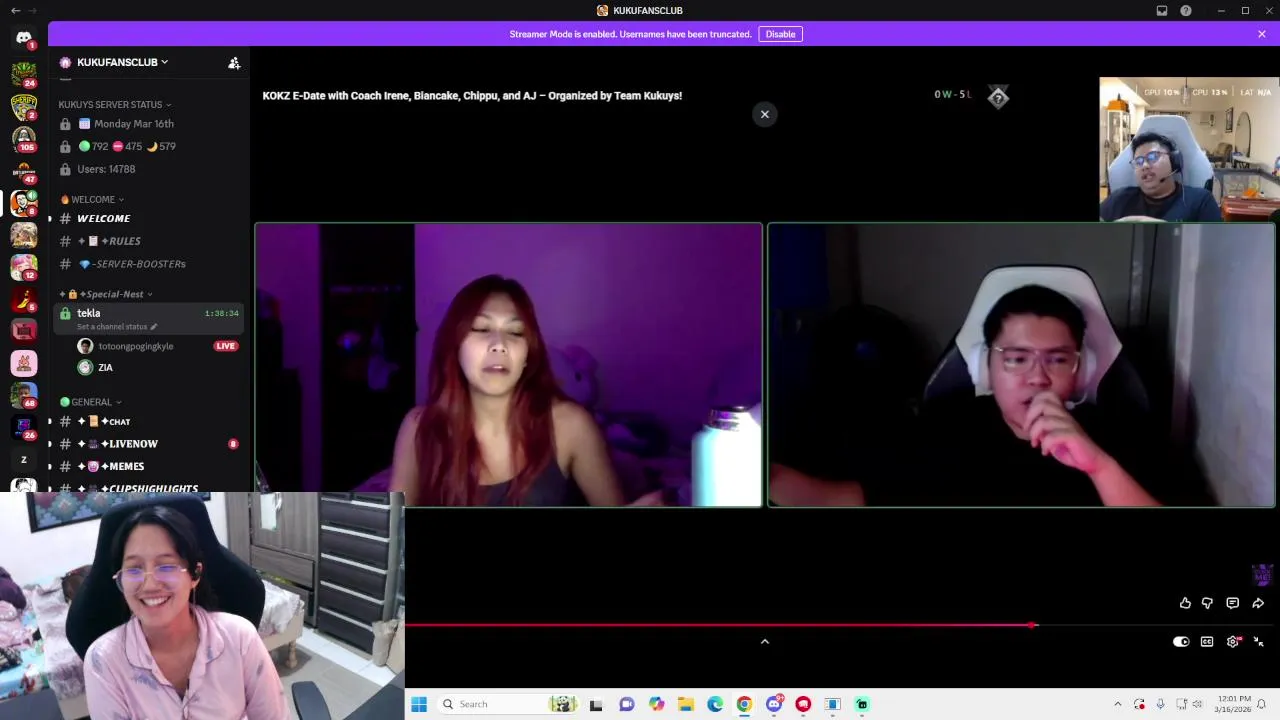1280x720 pixels.
Task: Click Disable streamer mode button
Action: (780, 34)
